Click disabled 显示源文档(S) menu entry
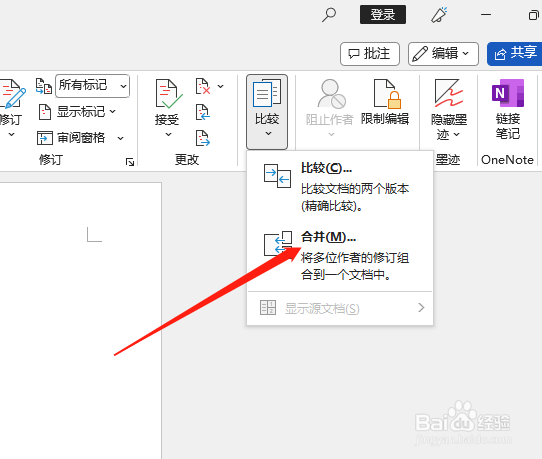 339,308
